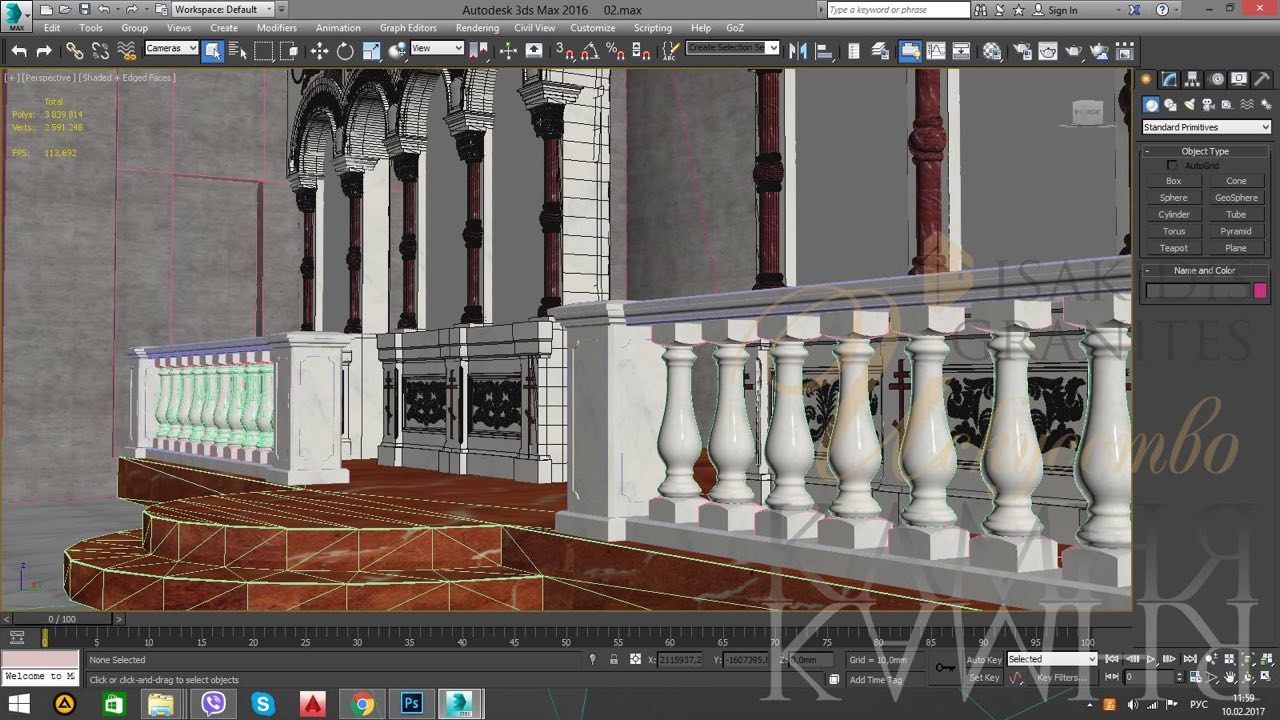The height and width of the screenshot is (720, 1280).
Task: Open the Rendering menu
Action: [x=477, y=28]
